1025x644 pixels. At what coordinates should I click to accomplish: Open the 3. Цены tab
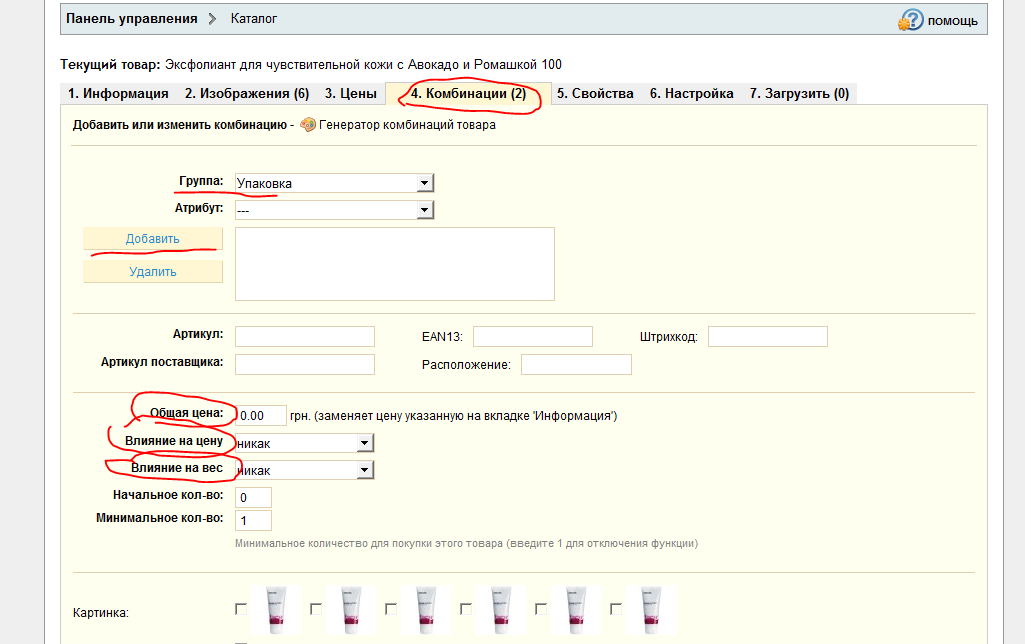click(x=350, y=94)
